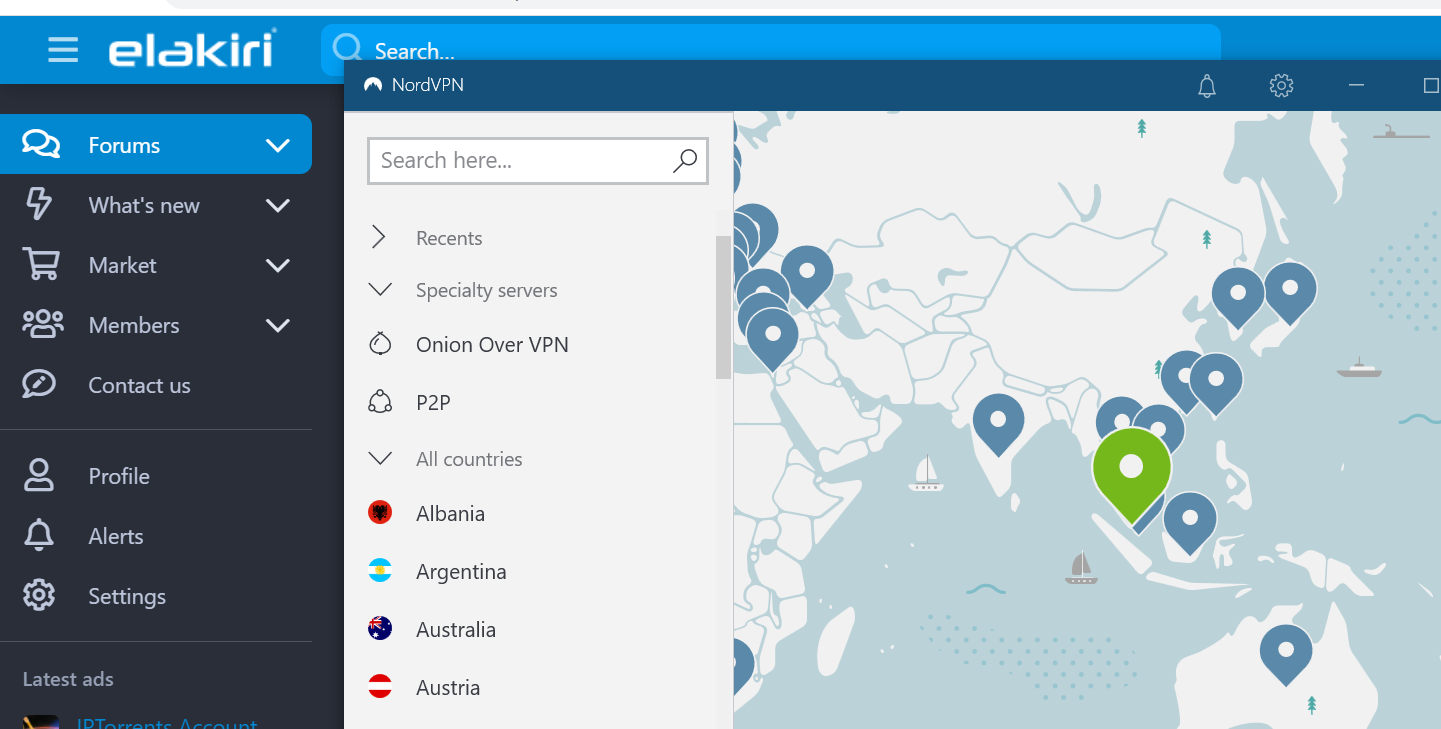
Task: Click the "Latest ads" heading
Action: click(68, 679)
